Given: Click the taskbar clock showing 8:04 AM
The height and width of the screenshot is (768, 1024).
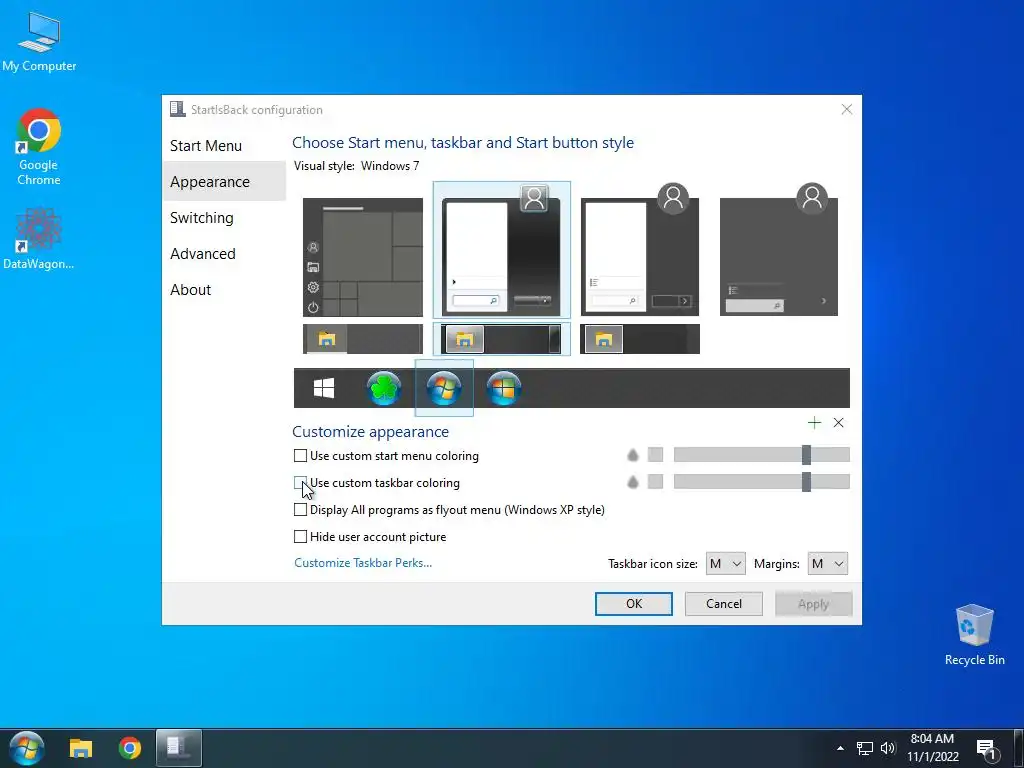Looking at the screenshot, I should (x=933, y=748).
